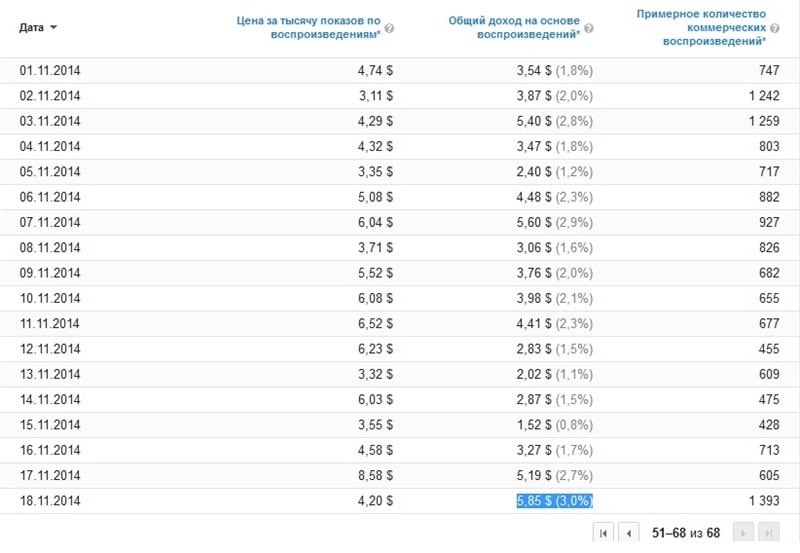Go to first page of results
The height and width of the screenshot is (553, 800).
click(603, 533)
